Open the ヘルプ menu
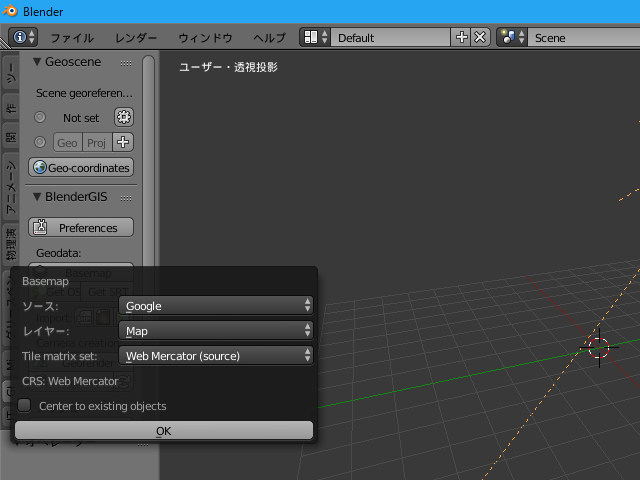 tap(269, 38)
